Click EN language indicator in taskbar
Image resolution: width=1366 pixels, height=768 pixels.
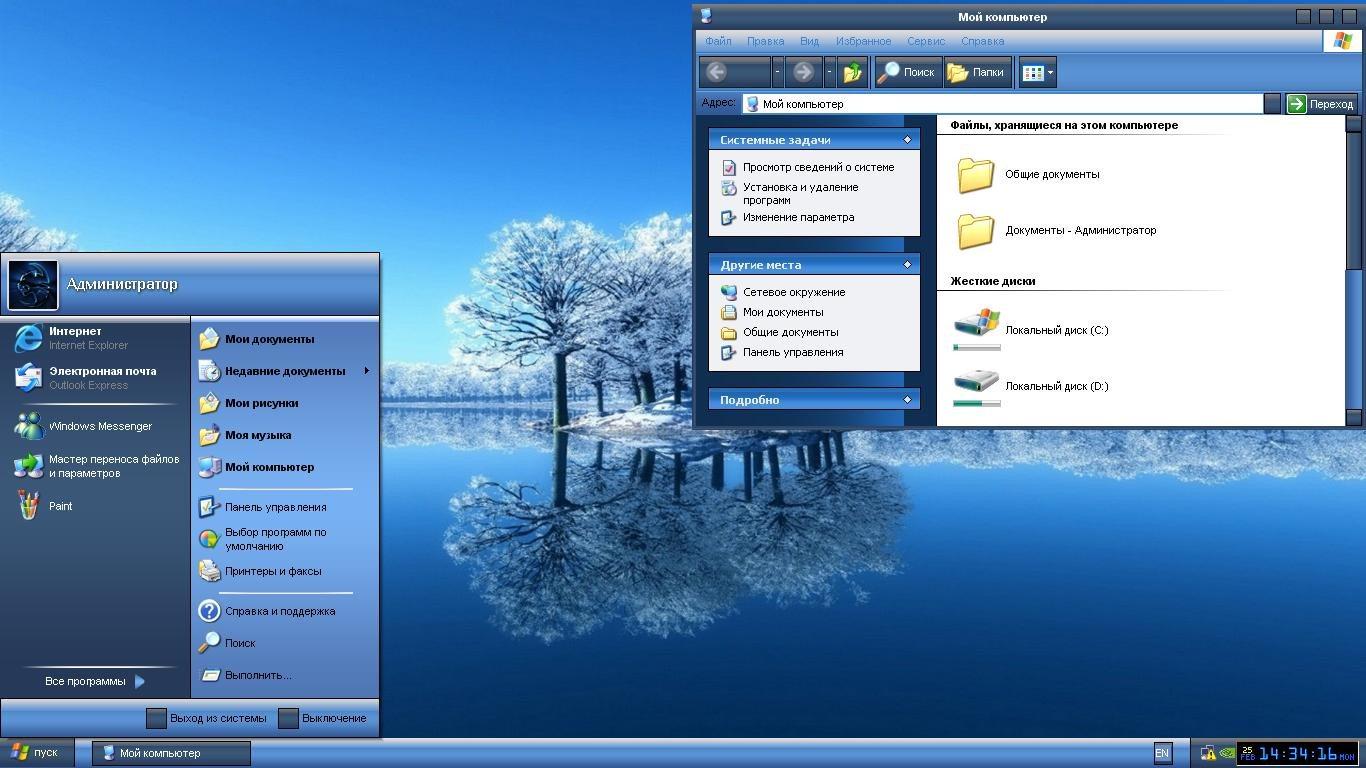click(1162, 753)
